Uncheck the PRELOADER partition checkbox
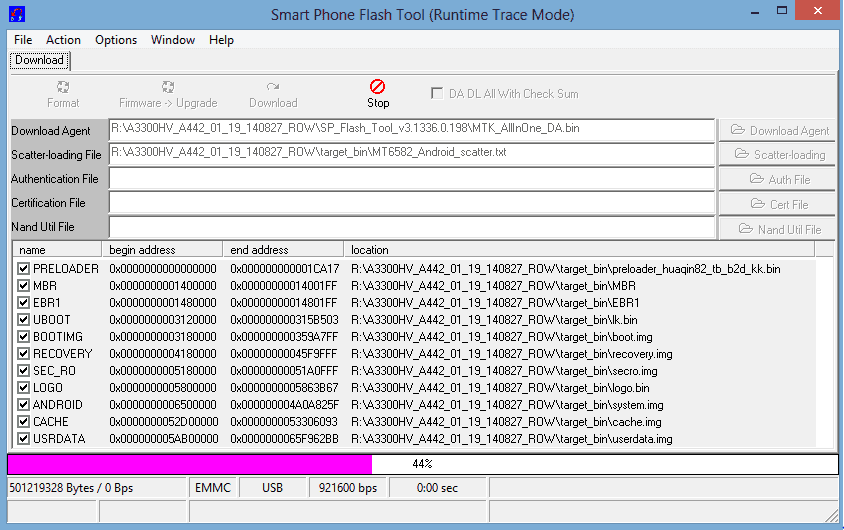Viewport: 844px width, 530px height. click(x=23, y=268)
